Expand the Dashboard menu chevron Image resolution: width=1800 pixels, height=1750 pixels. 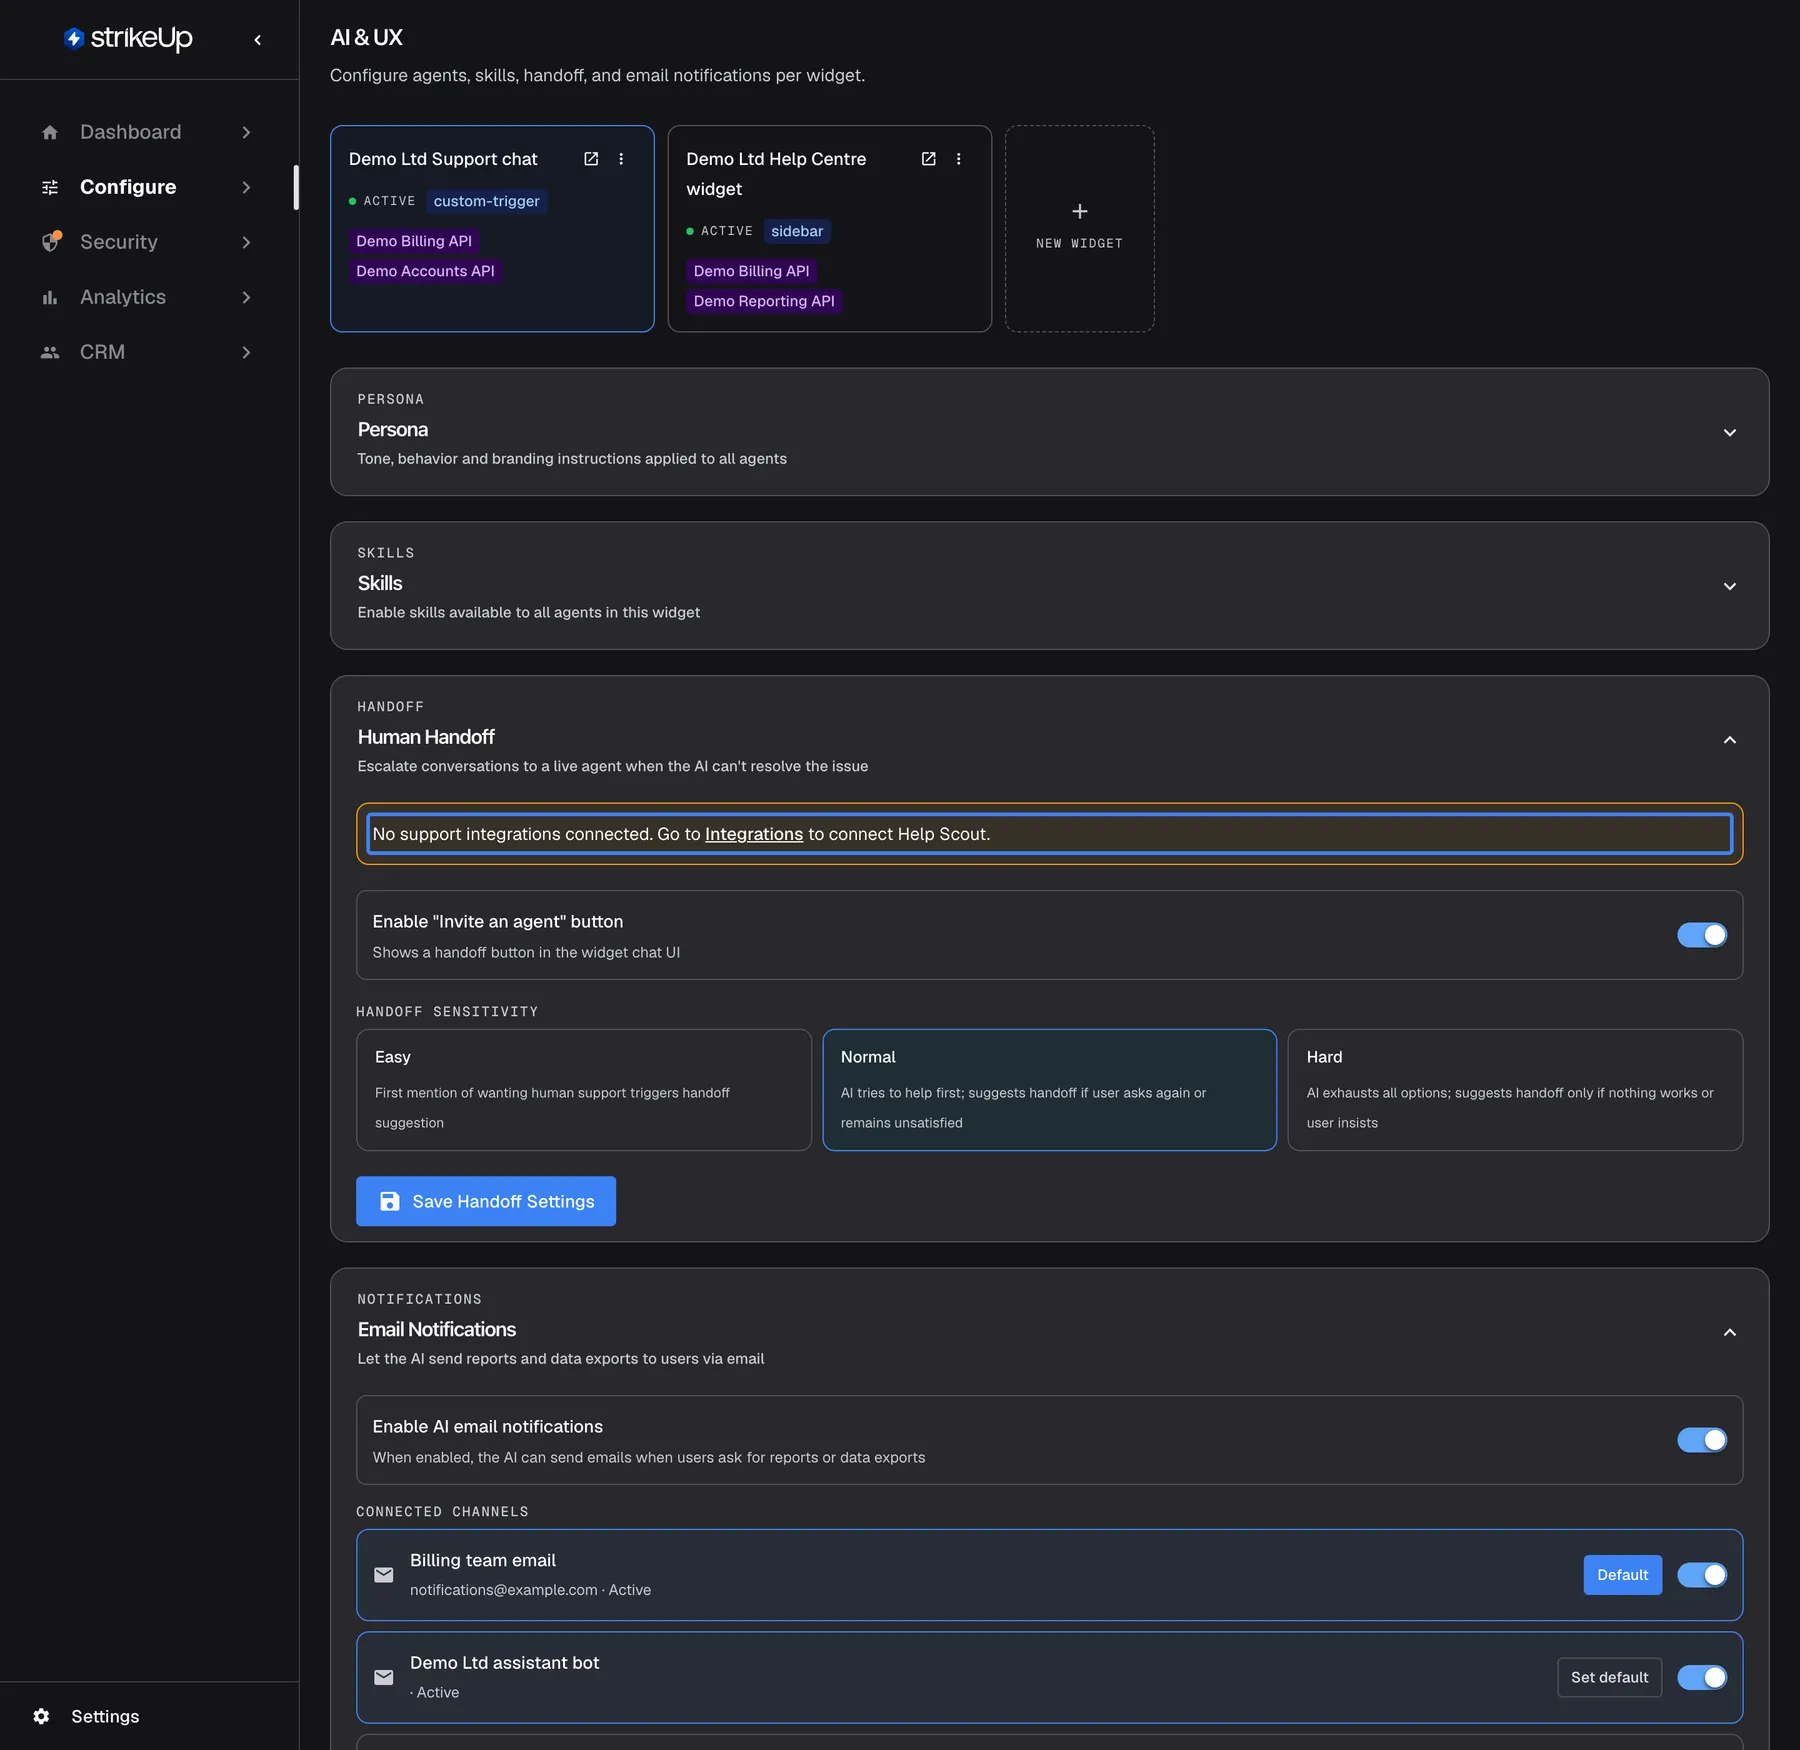tap(246, 132)
